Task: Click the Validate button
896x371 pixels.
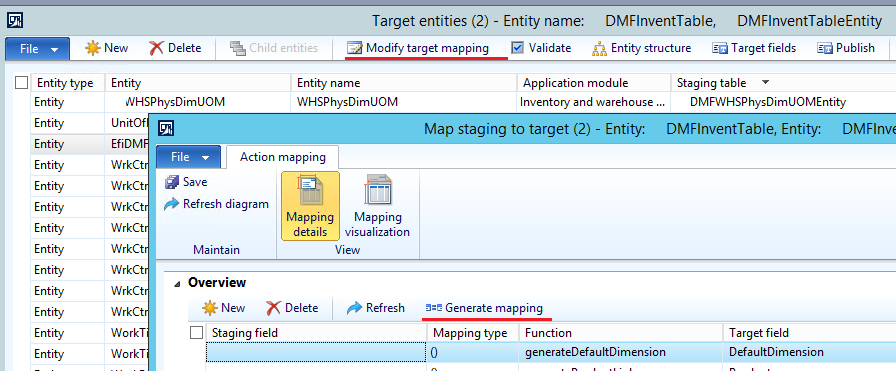Action: (541, 48)
